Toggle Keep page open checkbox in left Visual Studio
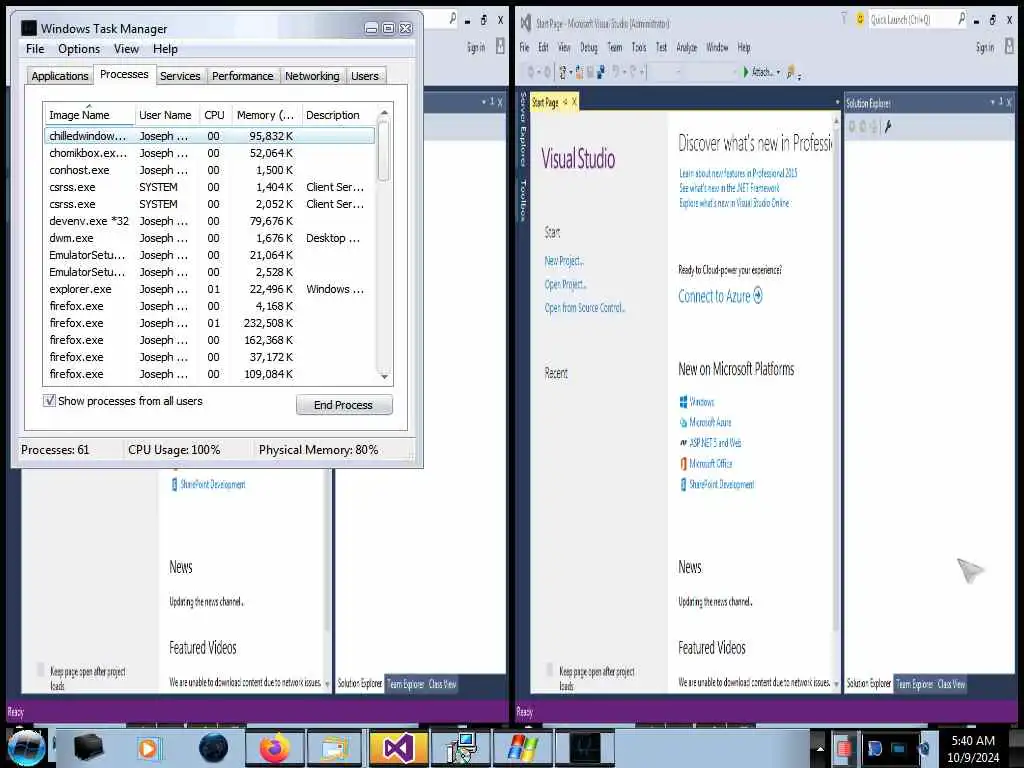Screen dimensions: 1024x768 pos(42,671)
